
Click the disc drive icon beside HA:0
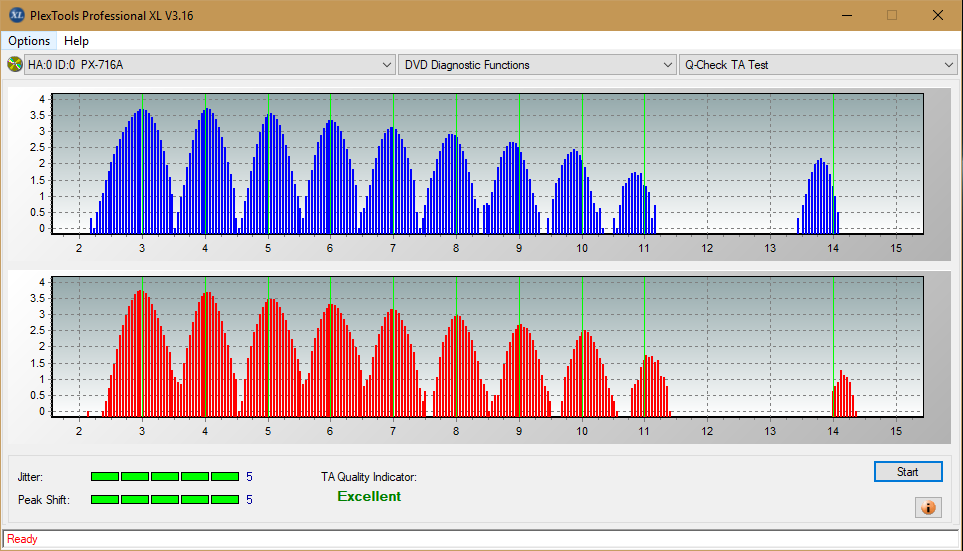14,64
